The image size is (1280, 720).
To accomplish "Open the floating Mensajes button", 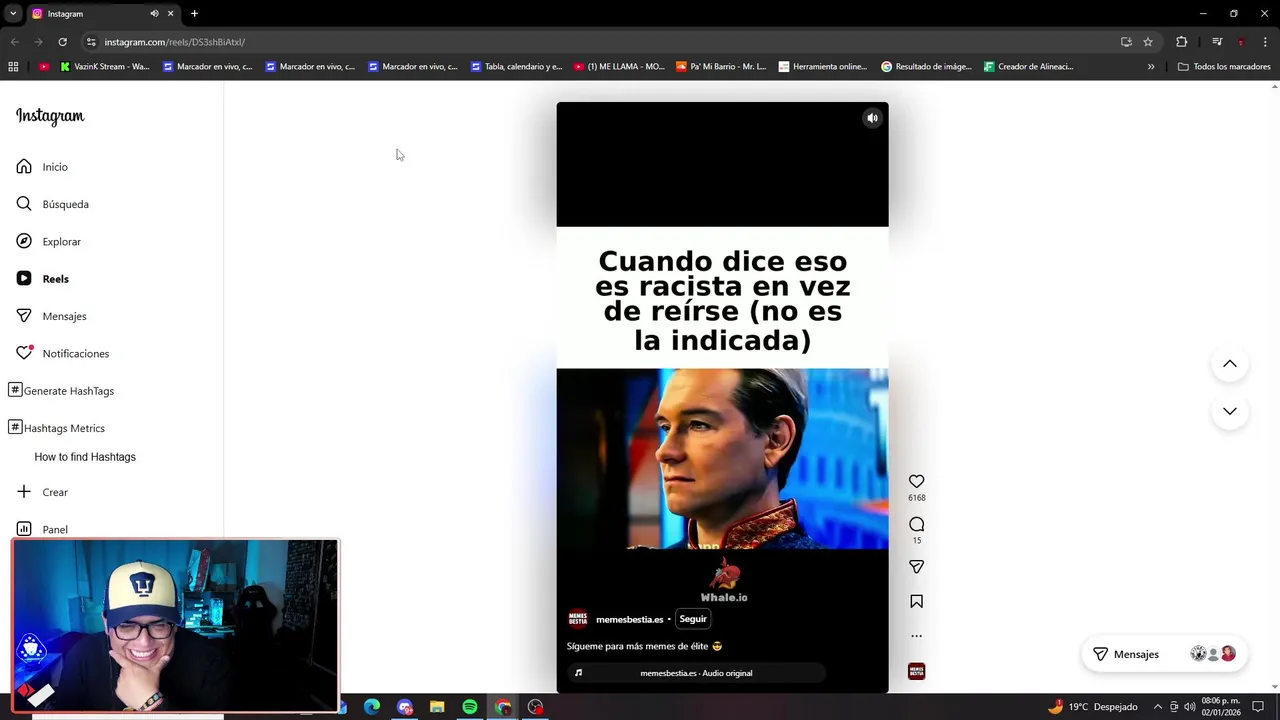I will (1164, 654).
